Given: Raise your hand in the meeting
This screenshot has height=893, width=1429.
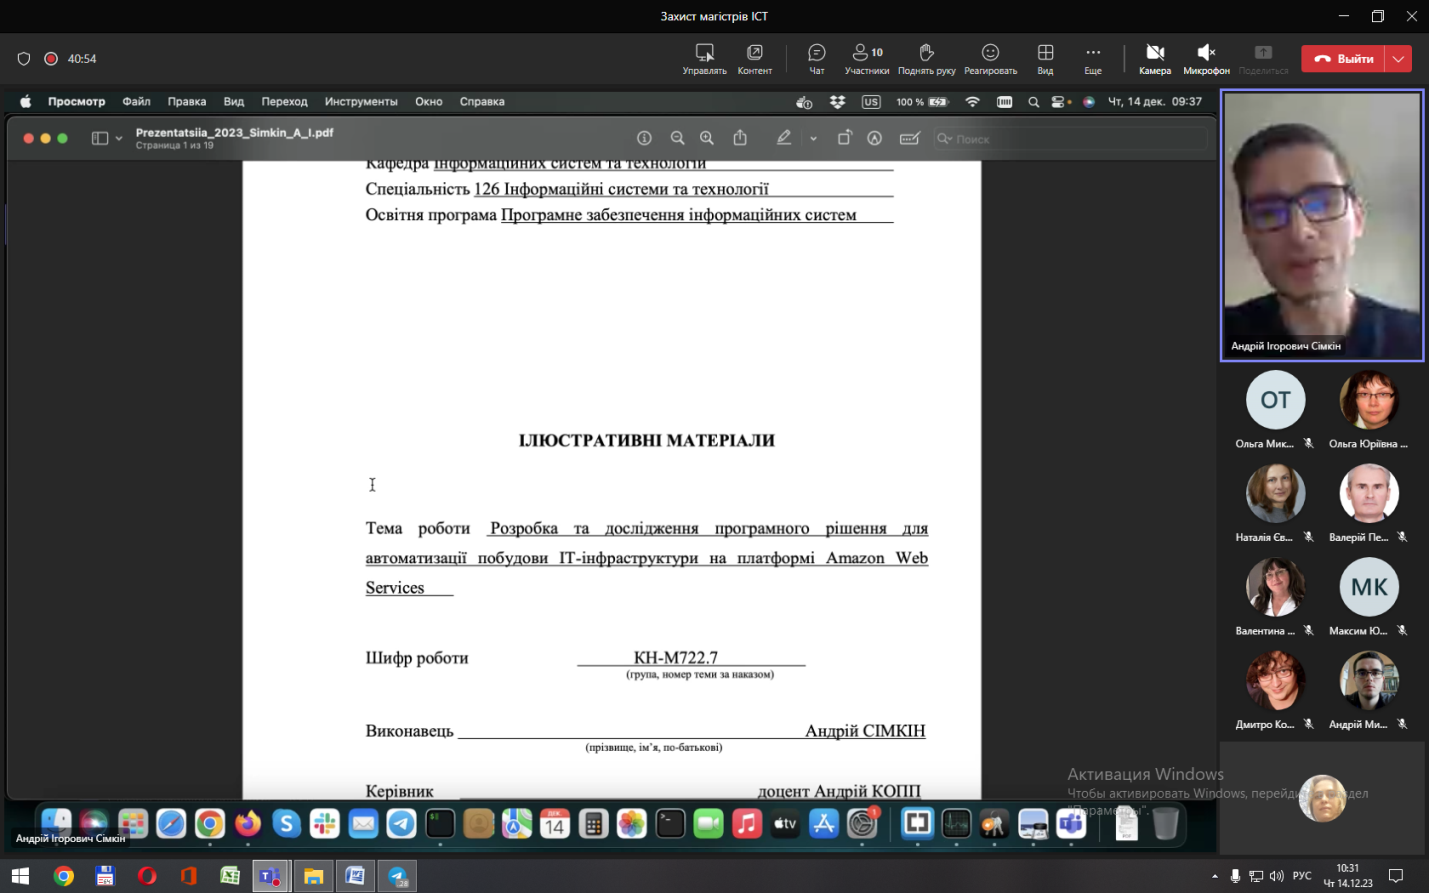Looking at the screenshot, I should pyautogui.click(x=926, y=58).
